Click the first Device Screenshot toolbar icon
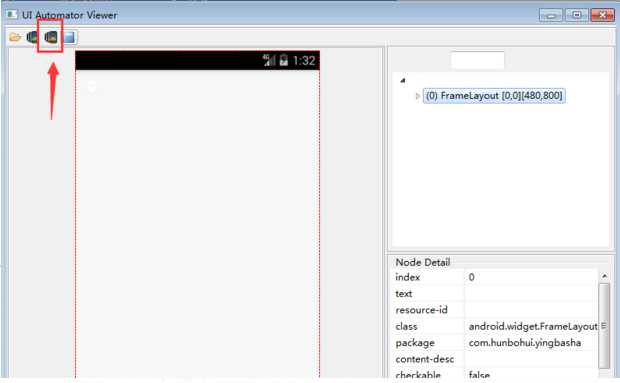 click(32, 38)
